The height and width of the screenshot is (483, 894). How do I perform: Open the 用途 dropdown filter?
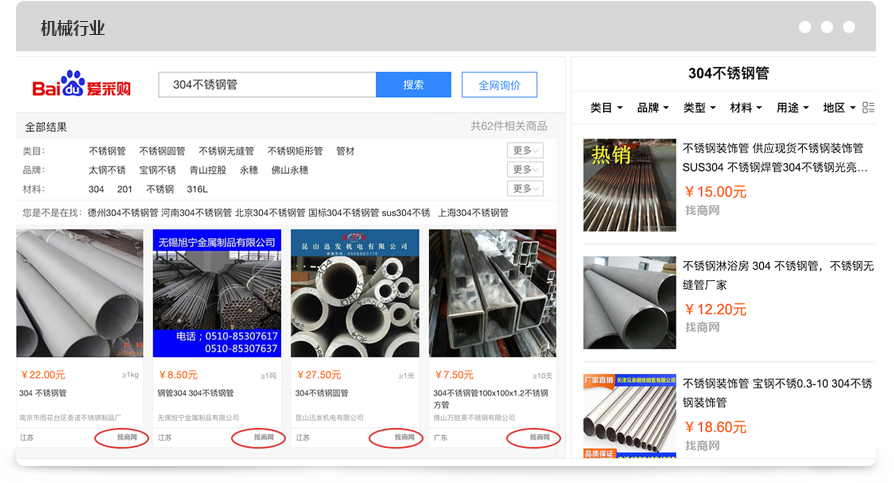(793, 108)
